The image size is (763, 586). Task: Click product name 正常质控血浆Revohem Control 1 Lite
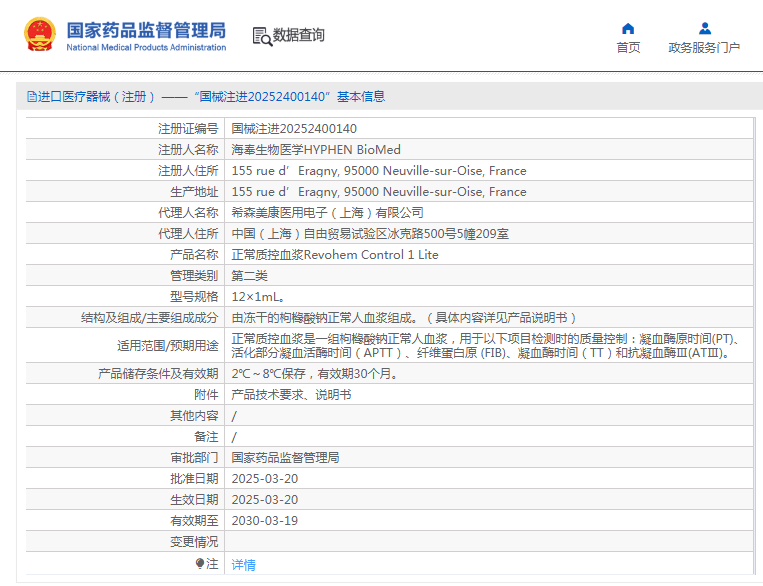335,255
